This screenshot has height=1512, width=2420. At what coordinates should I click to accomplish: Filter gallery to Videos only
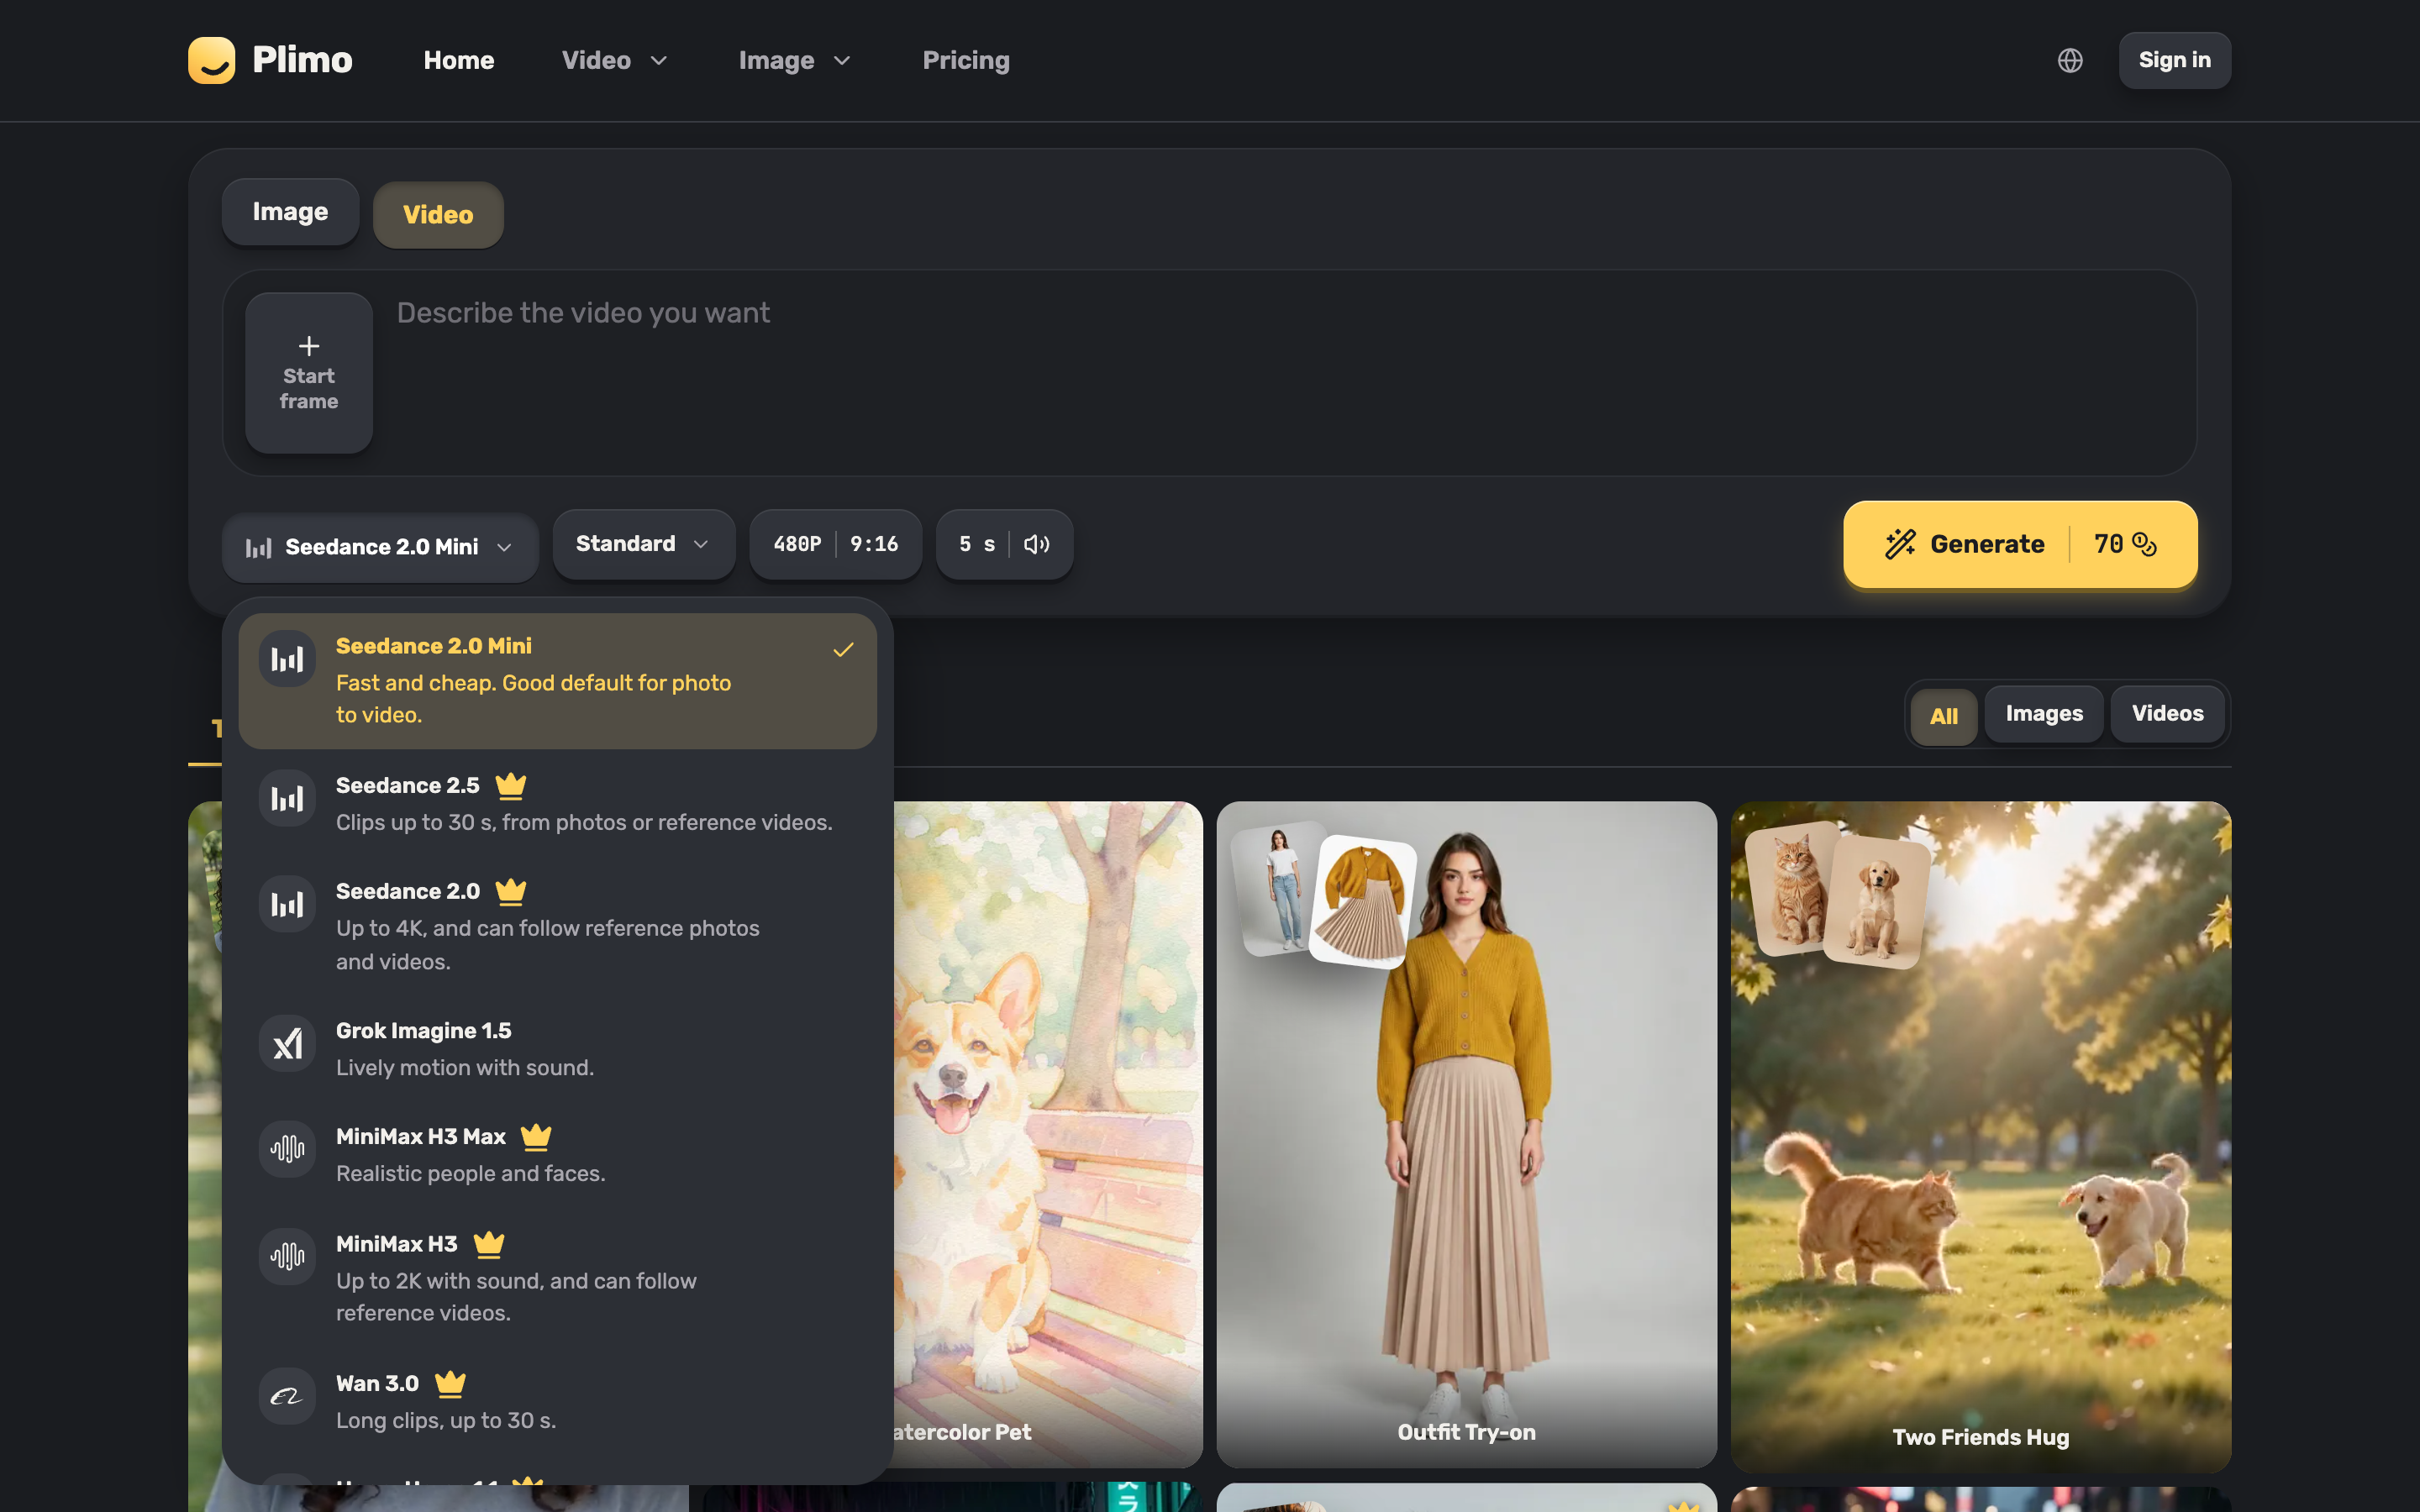click(2167, 714)
